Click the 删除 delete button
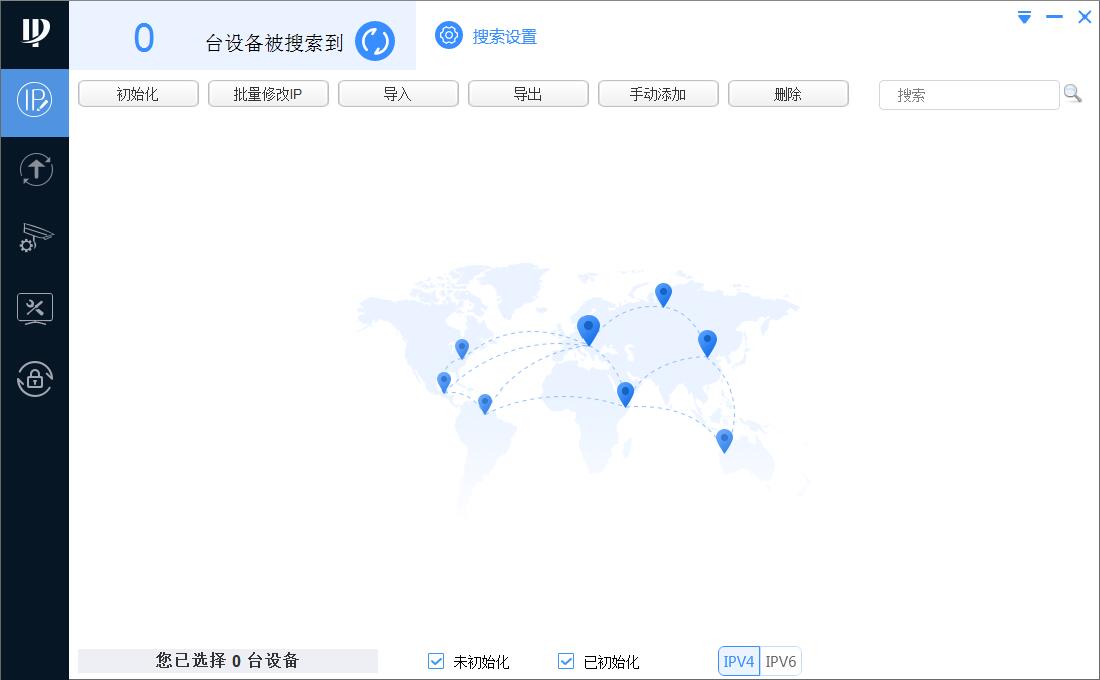The image size is (1100, 680). tap(788, 93)
